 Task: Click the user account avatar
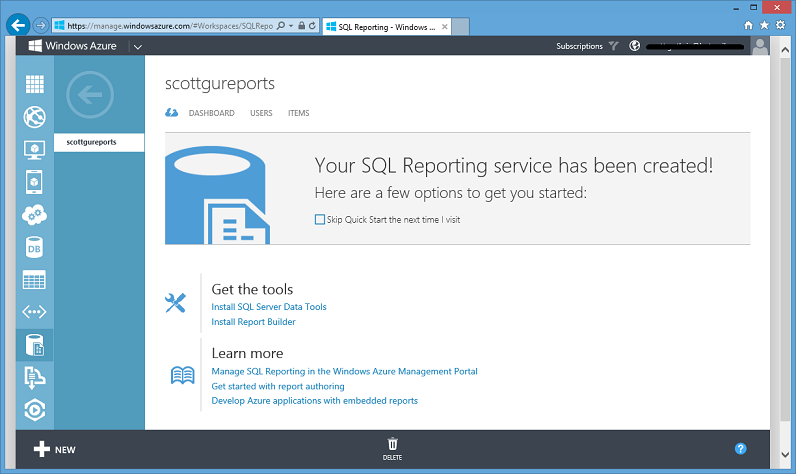pyautogui.click(x=760, y=46)
